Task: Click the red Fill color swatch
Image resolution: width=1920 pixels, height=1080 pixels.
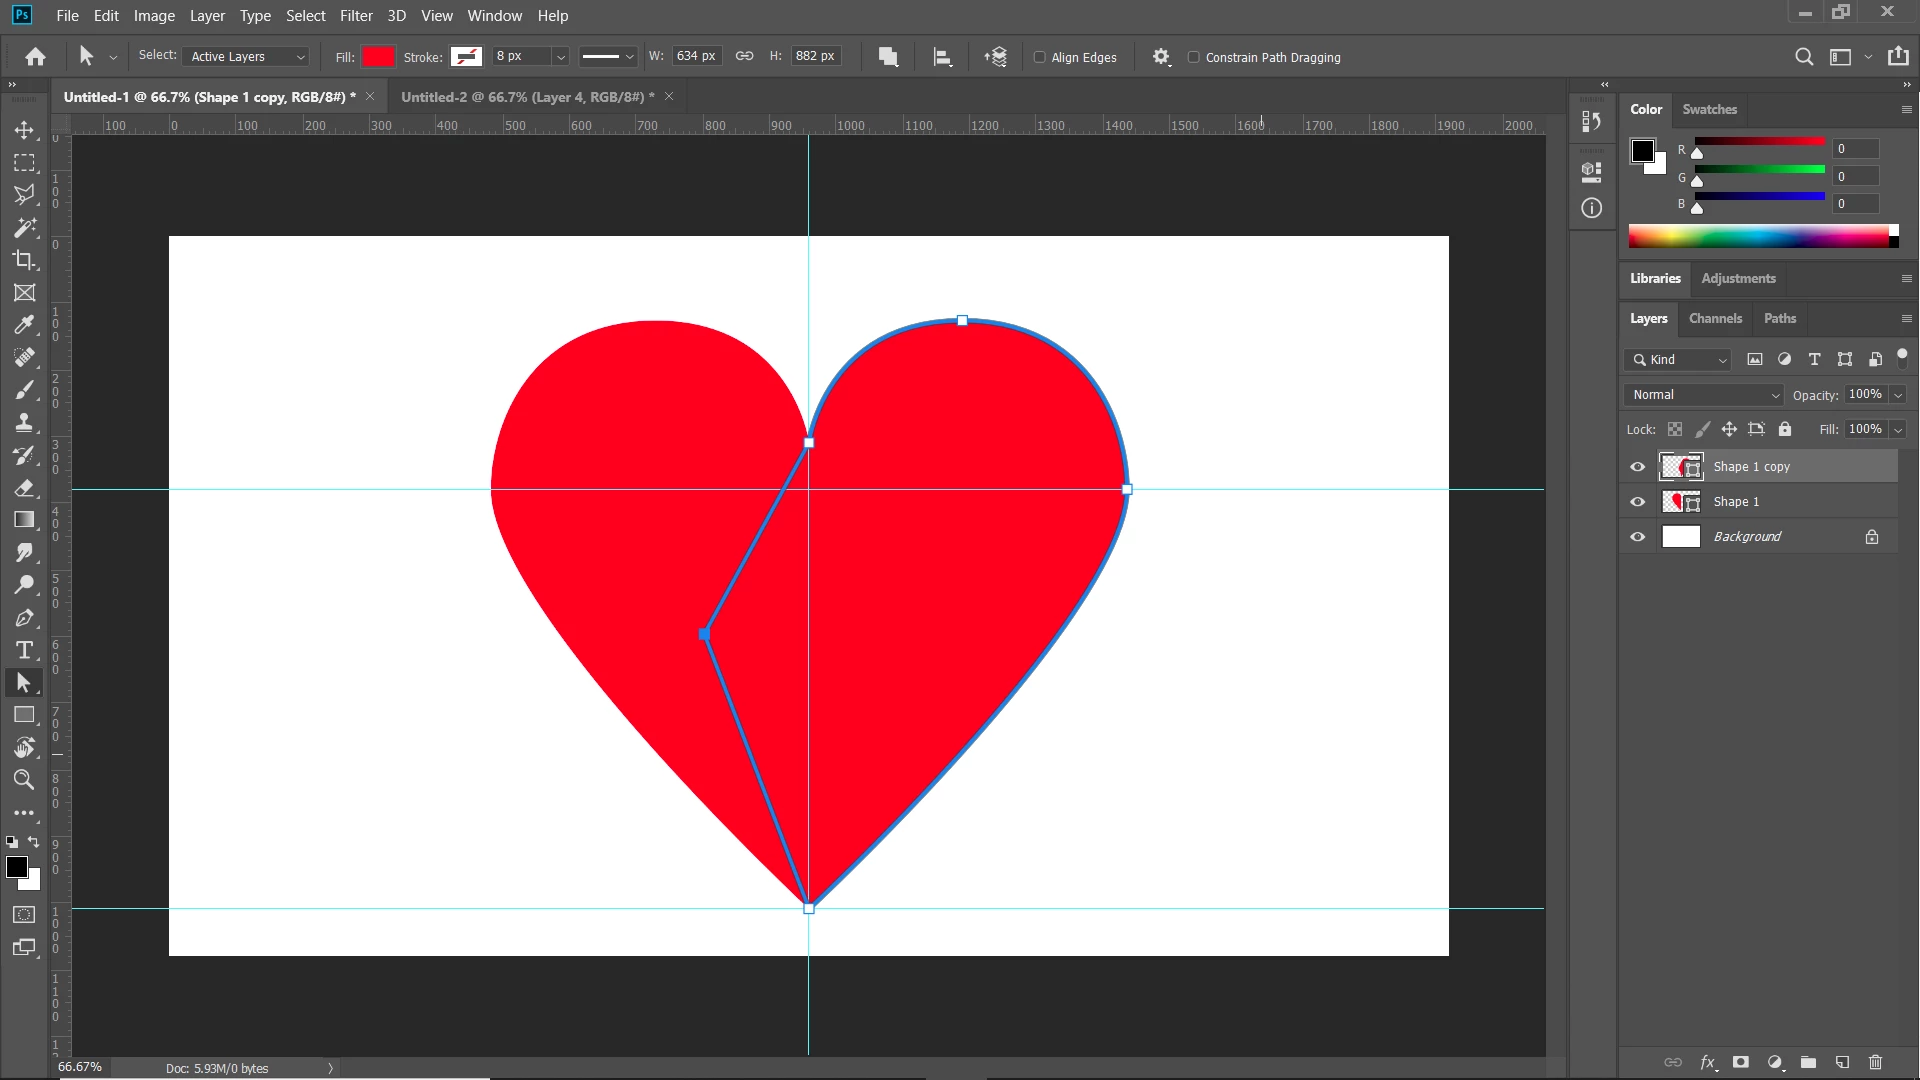Action: [378, 57]
